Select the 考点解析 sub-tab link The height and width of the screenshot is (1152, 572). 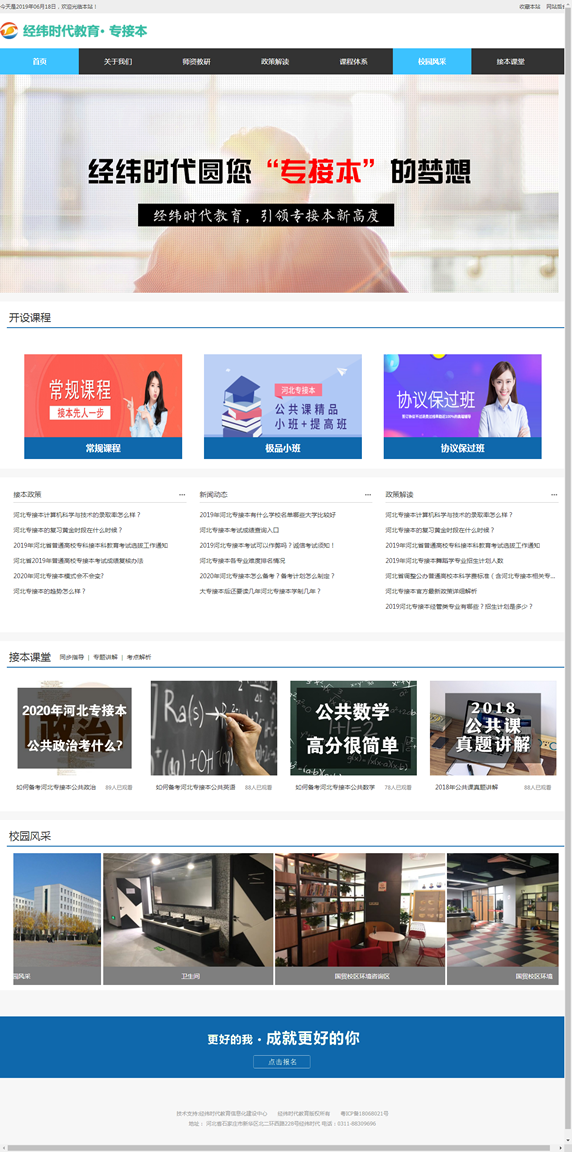tap(139, 658)
